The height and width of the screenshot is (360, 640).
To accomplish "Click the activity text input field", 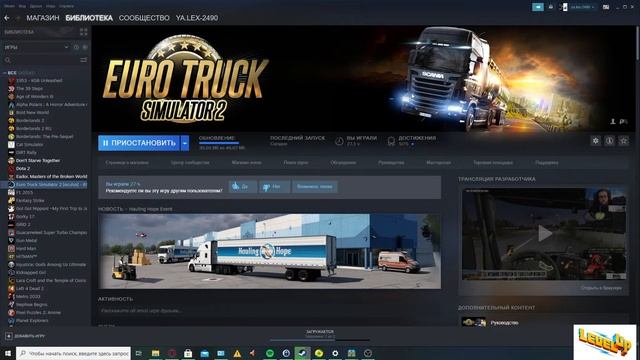I will coord(269,311).
